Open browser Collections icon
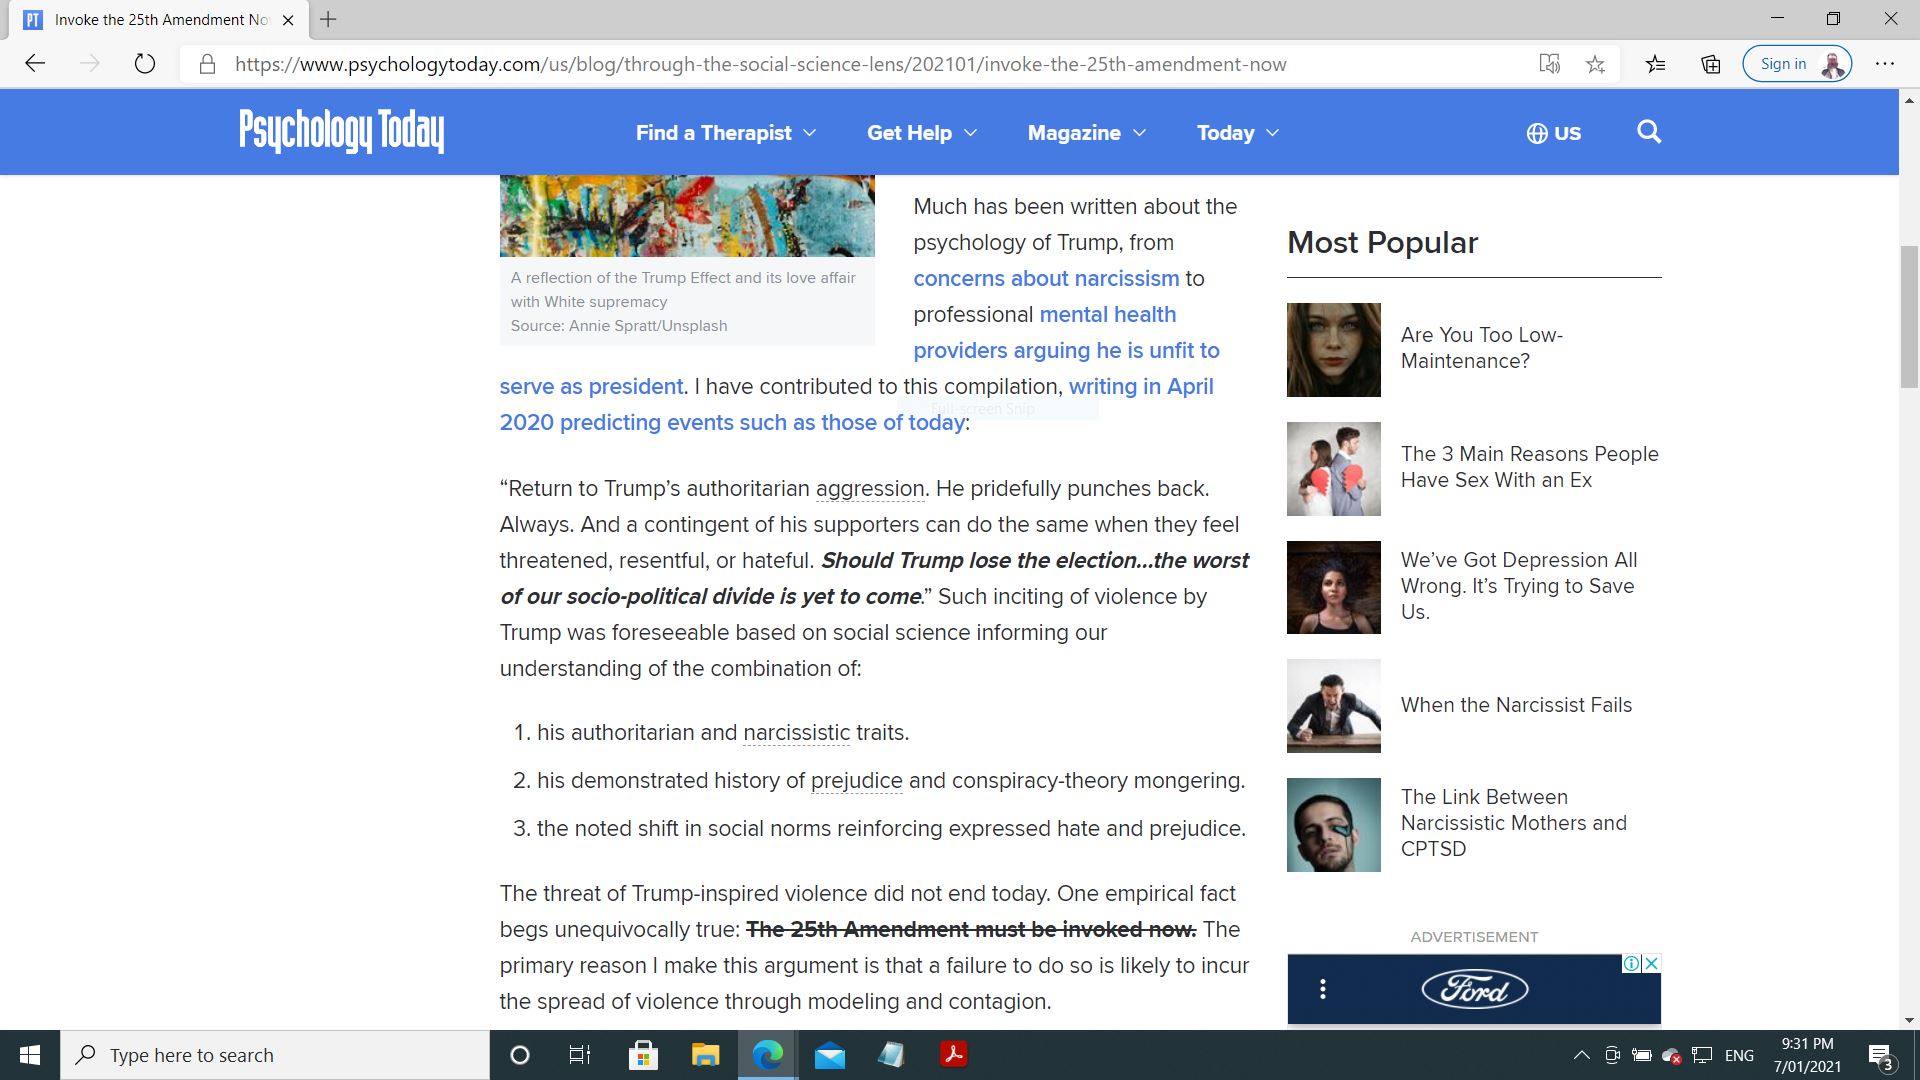The width and height of the screenshot is (1920, 1080). coord(1711,64)
